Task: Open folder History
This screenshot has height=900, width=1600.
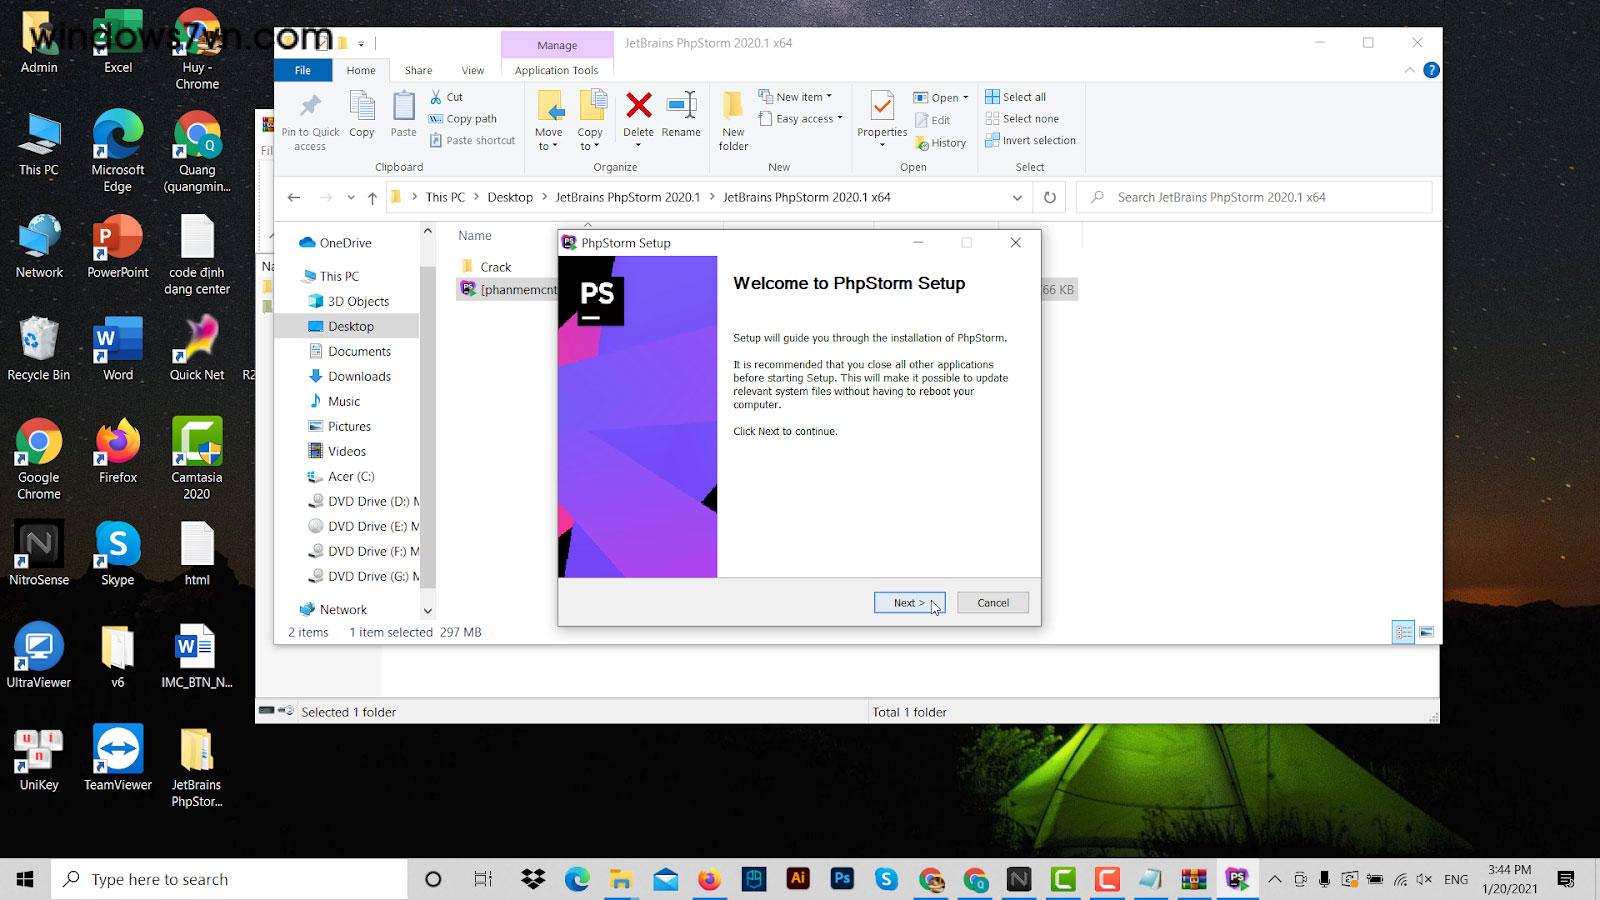Action: click(941, 143)
